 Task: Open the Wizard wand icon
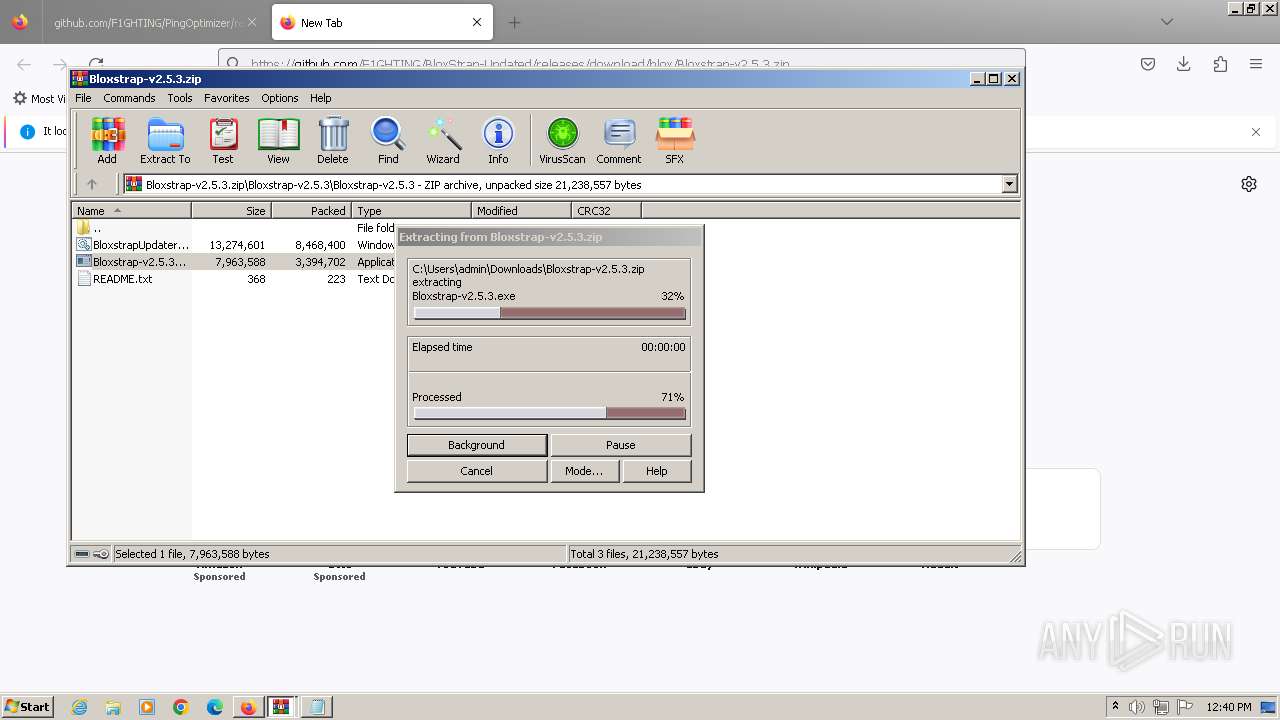pyautogui.click(x=443, y=140)
